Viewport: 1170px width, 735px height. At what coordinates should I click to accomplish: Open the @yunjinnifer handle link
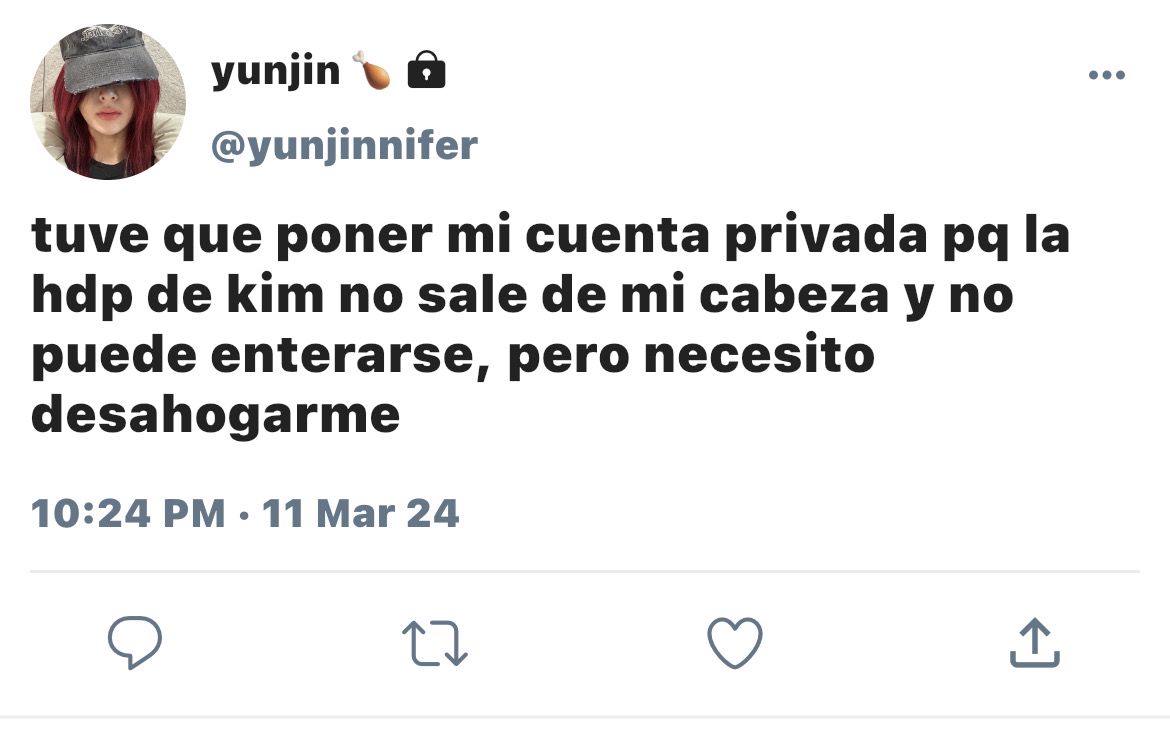(x=344, y=146)
